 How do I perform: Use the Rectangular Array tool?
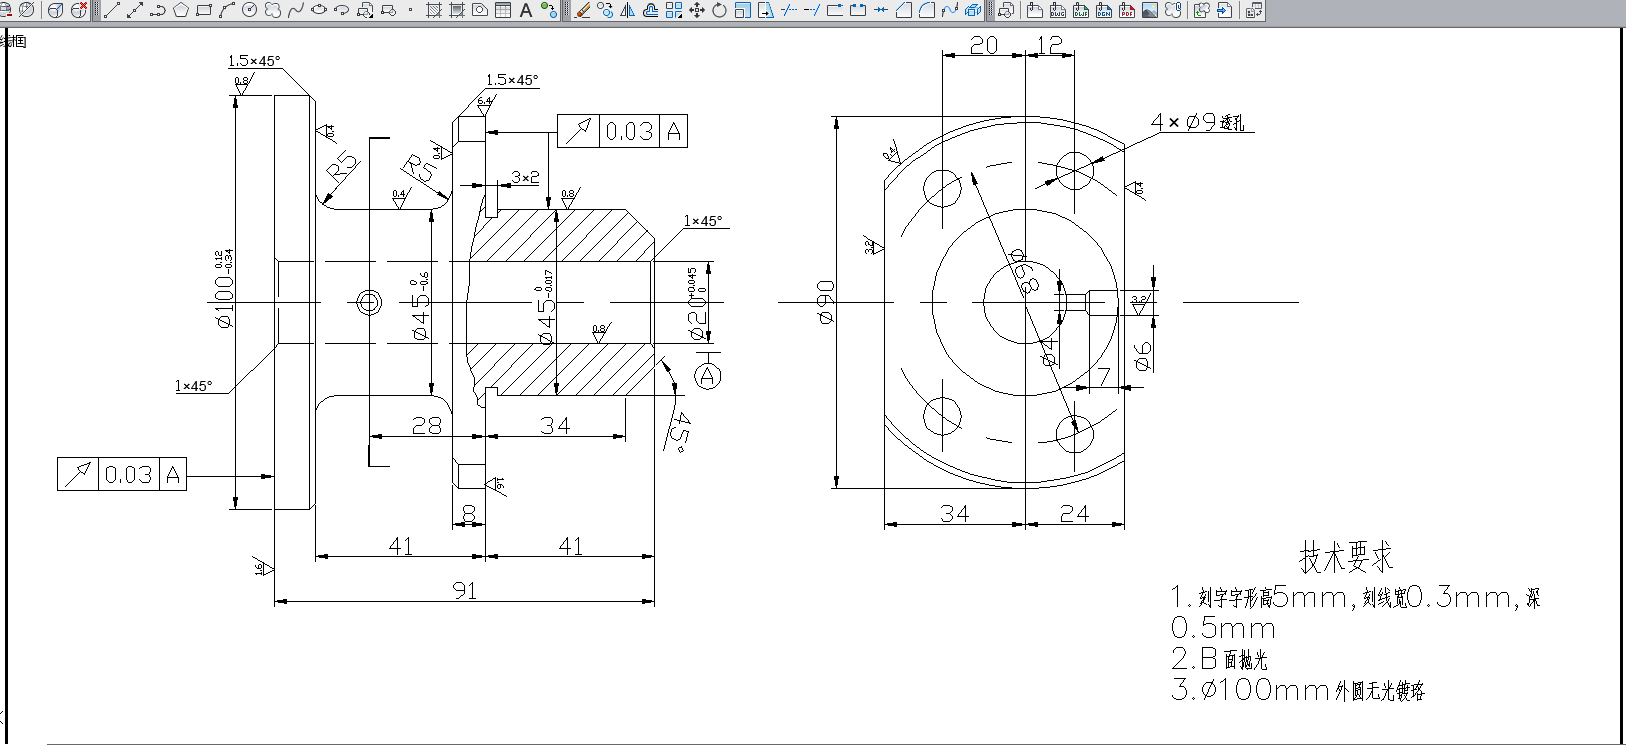[674, 10]
